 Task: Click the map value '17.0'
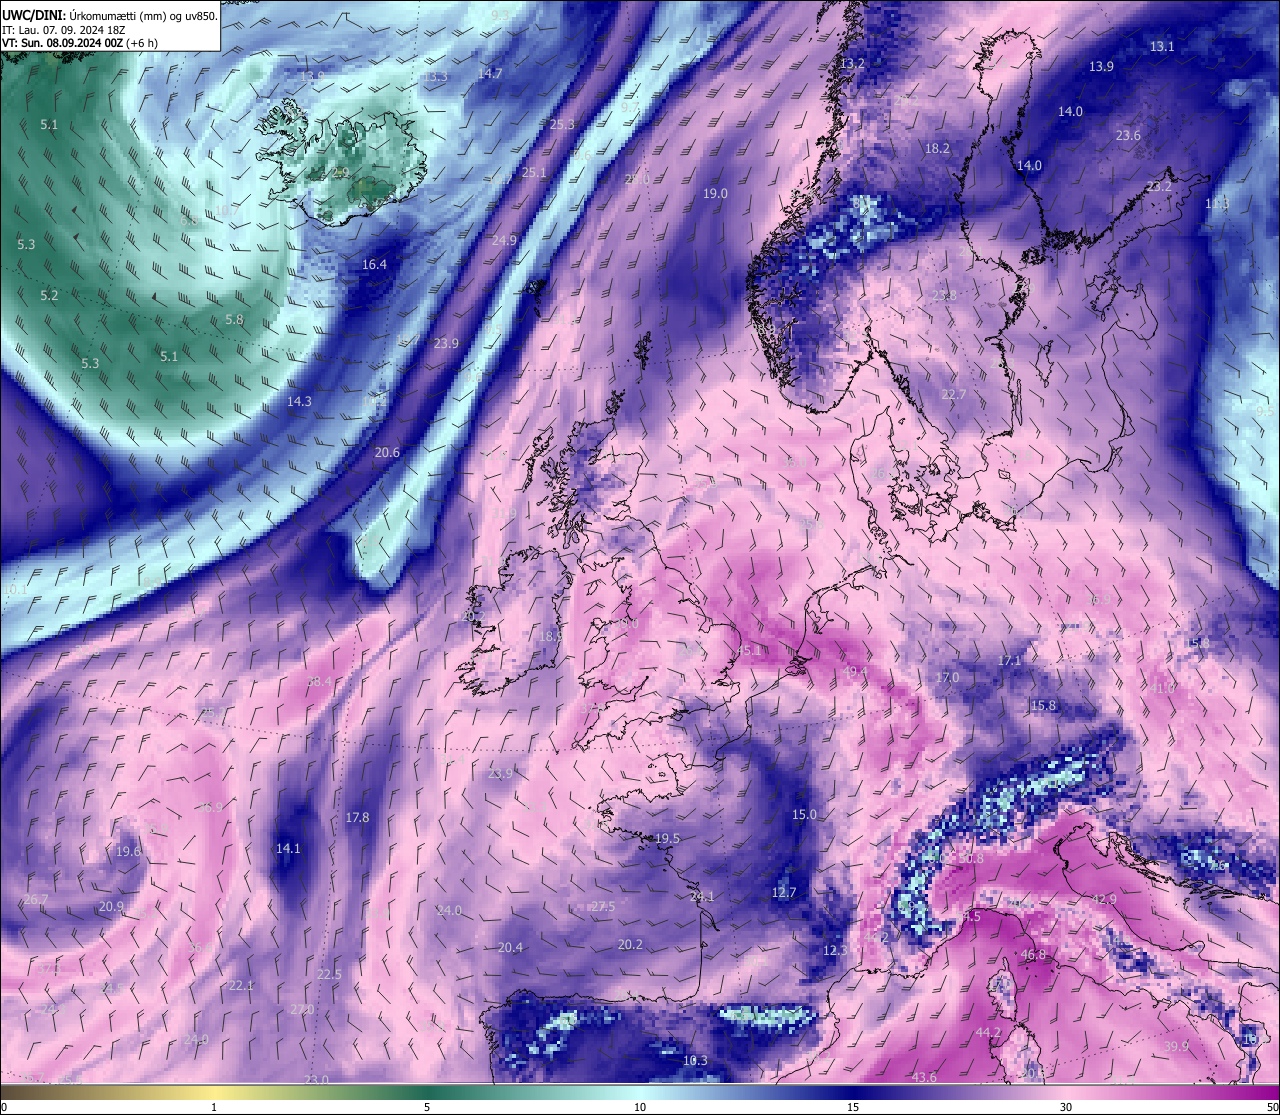[947, 678]
